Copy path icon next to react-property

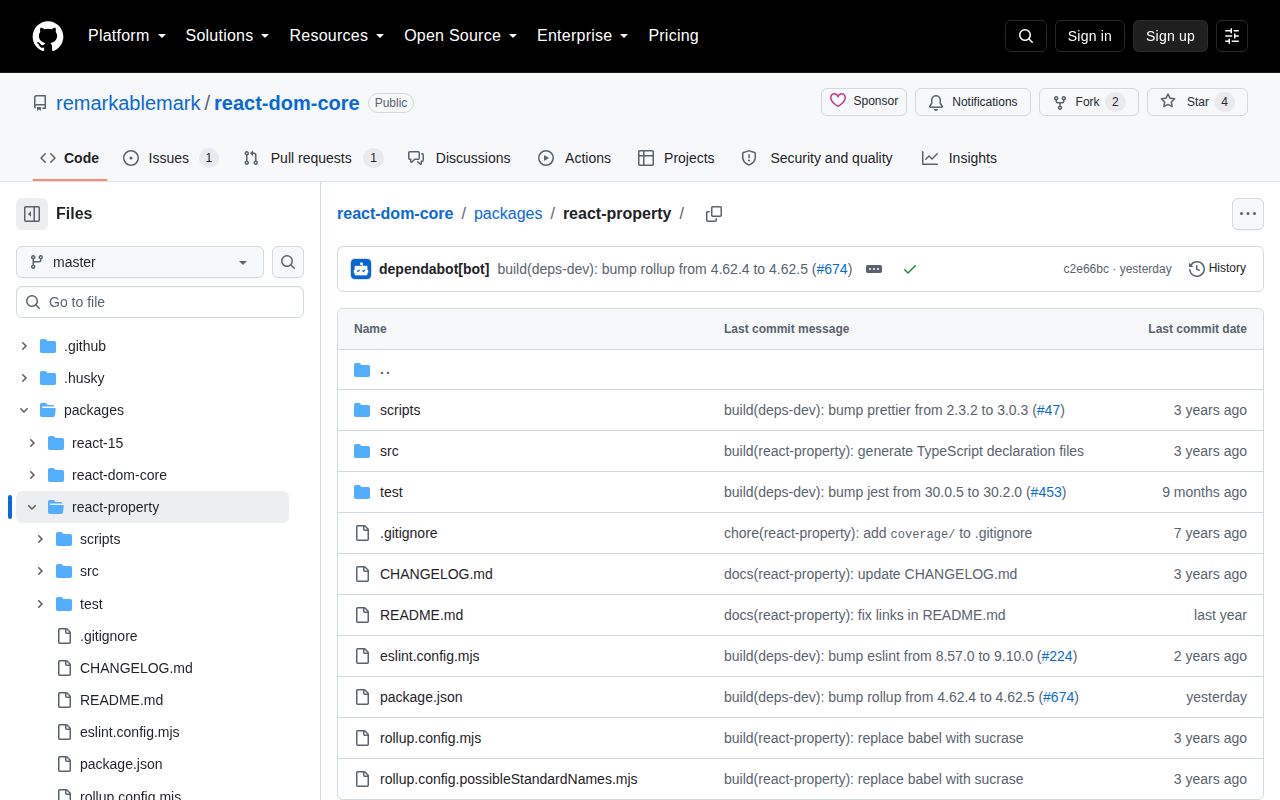click(714, 214)
